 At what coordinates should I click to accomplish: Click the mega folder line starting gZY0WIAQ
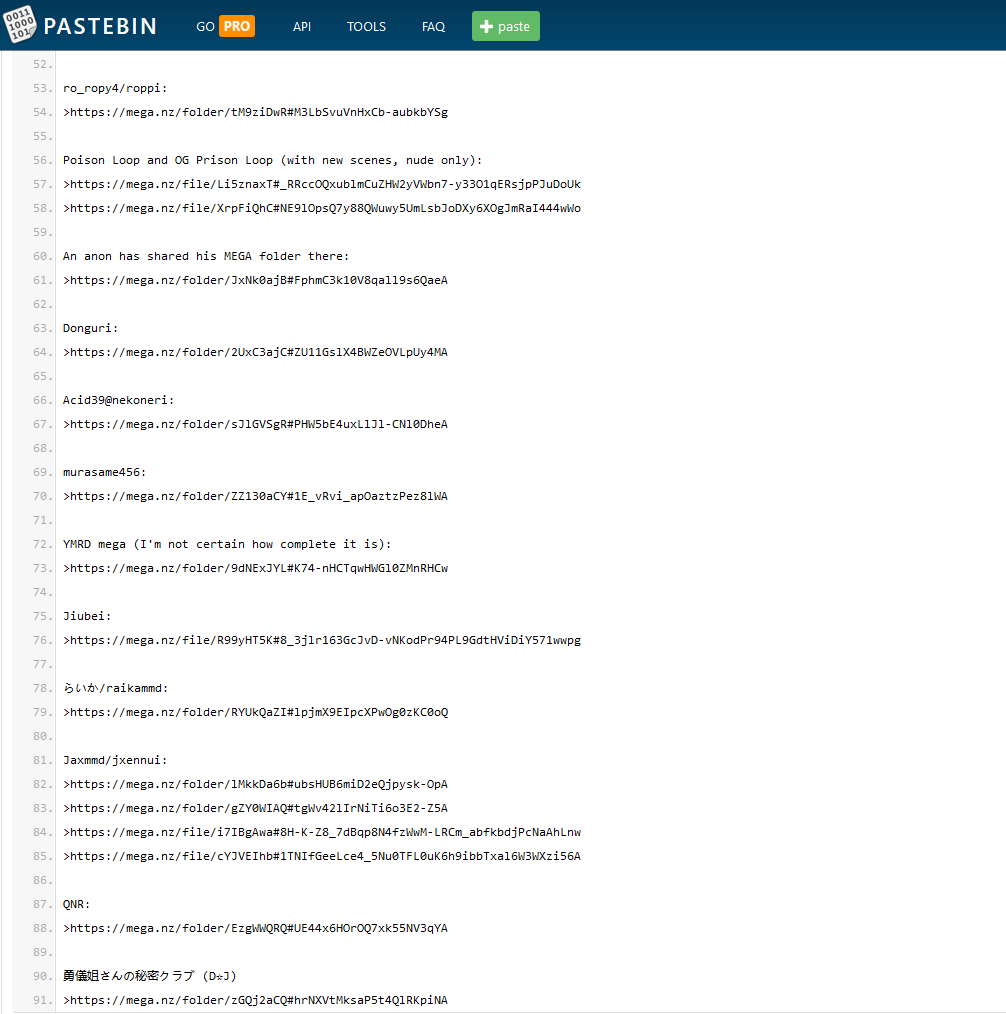click(255, 808)
